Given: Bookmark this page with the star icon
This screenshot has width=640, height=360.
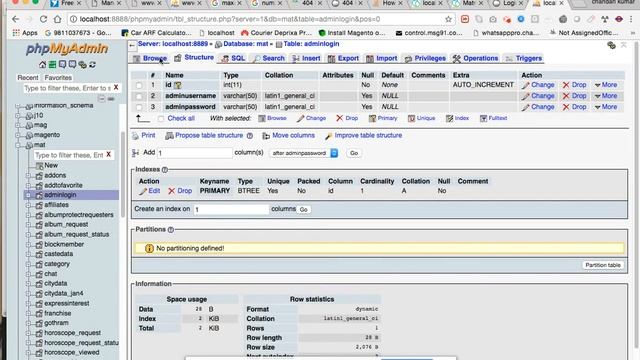Looking at the screenshot, I should tap(449, 19).
